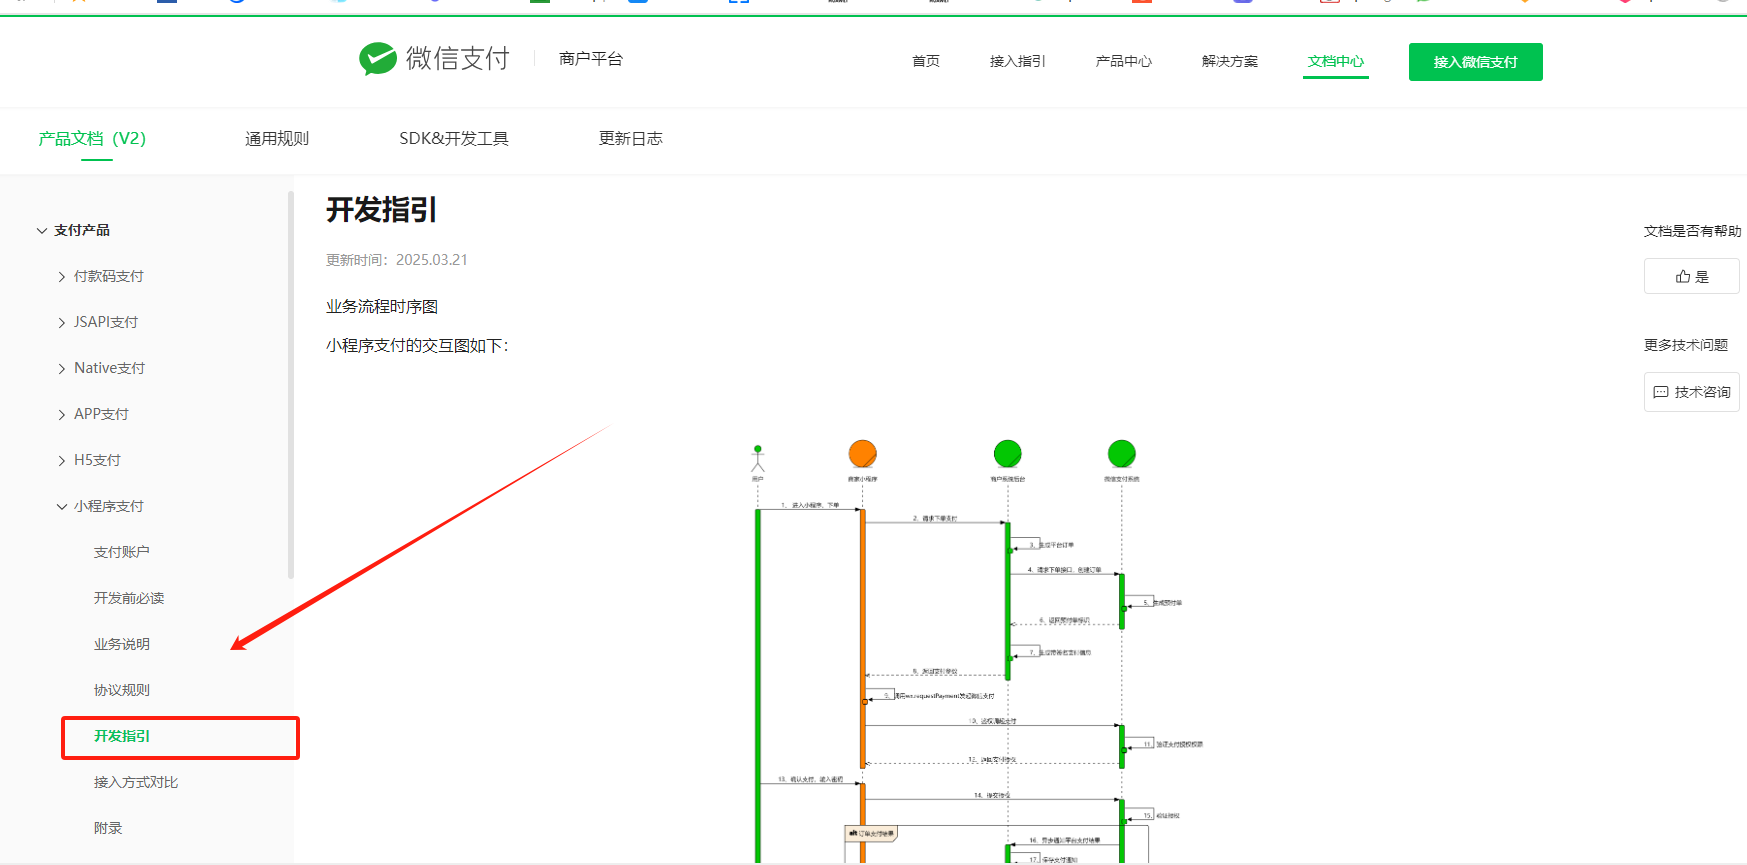The width and height of the screenshot is (1747, 865).
Task: Click the 付款码支付 sidebar label
Action: (x=109, y=276)
